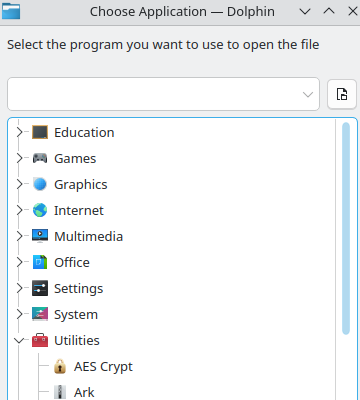Select the Games row label
This screenshot has height=400, width=360.
pos(75,159)
